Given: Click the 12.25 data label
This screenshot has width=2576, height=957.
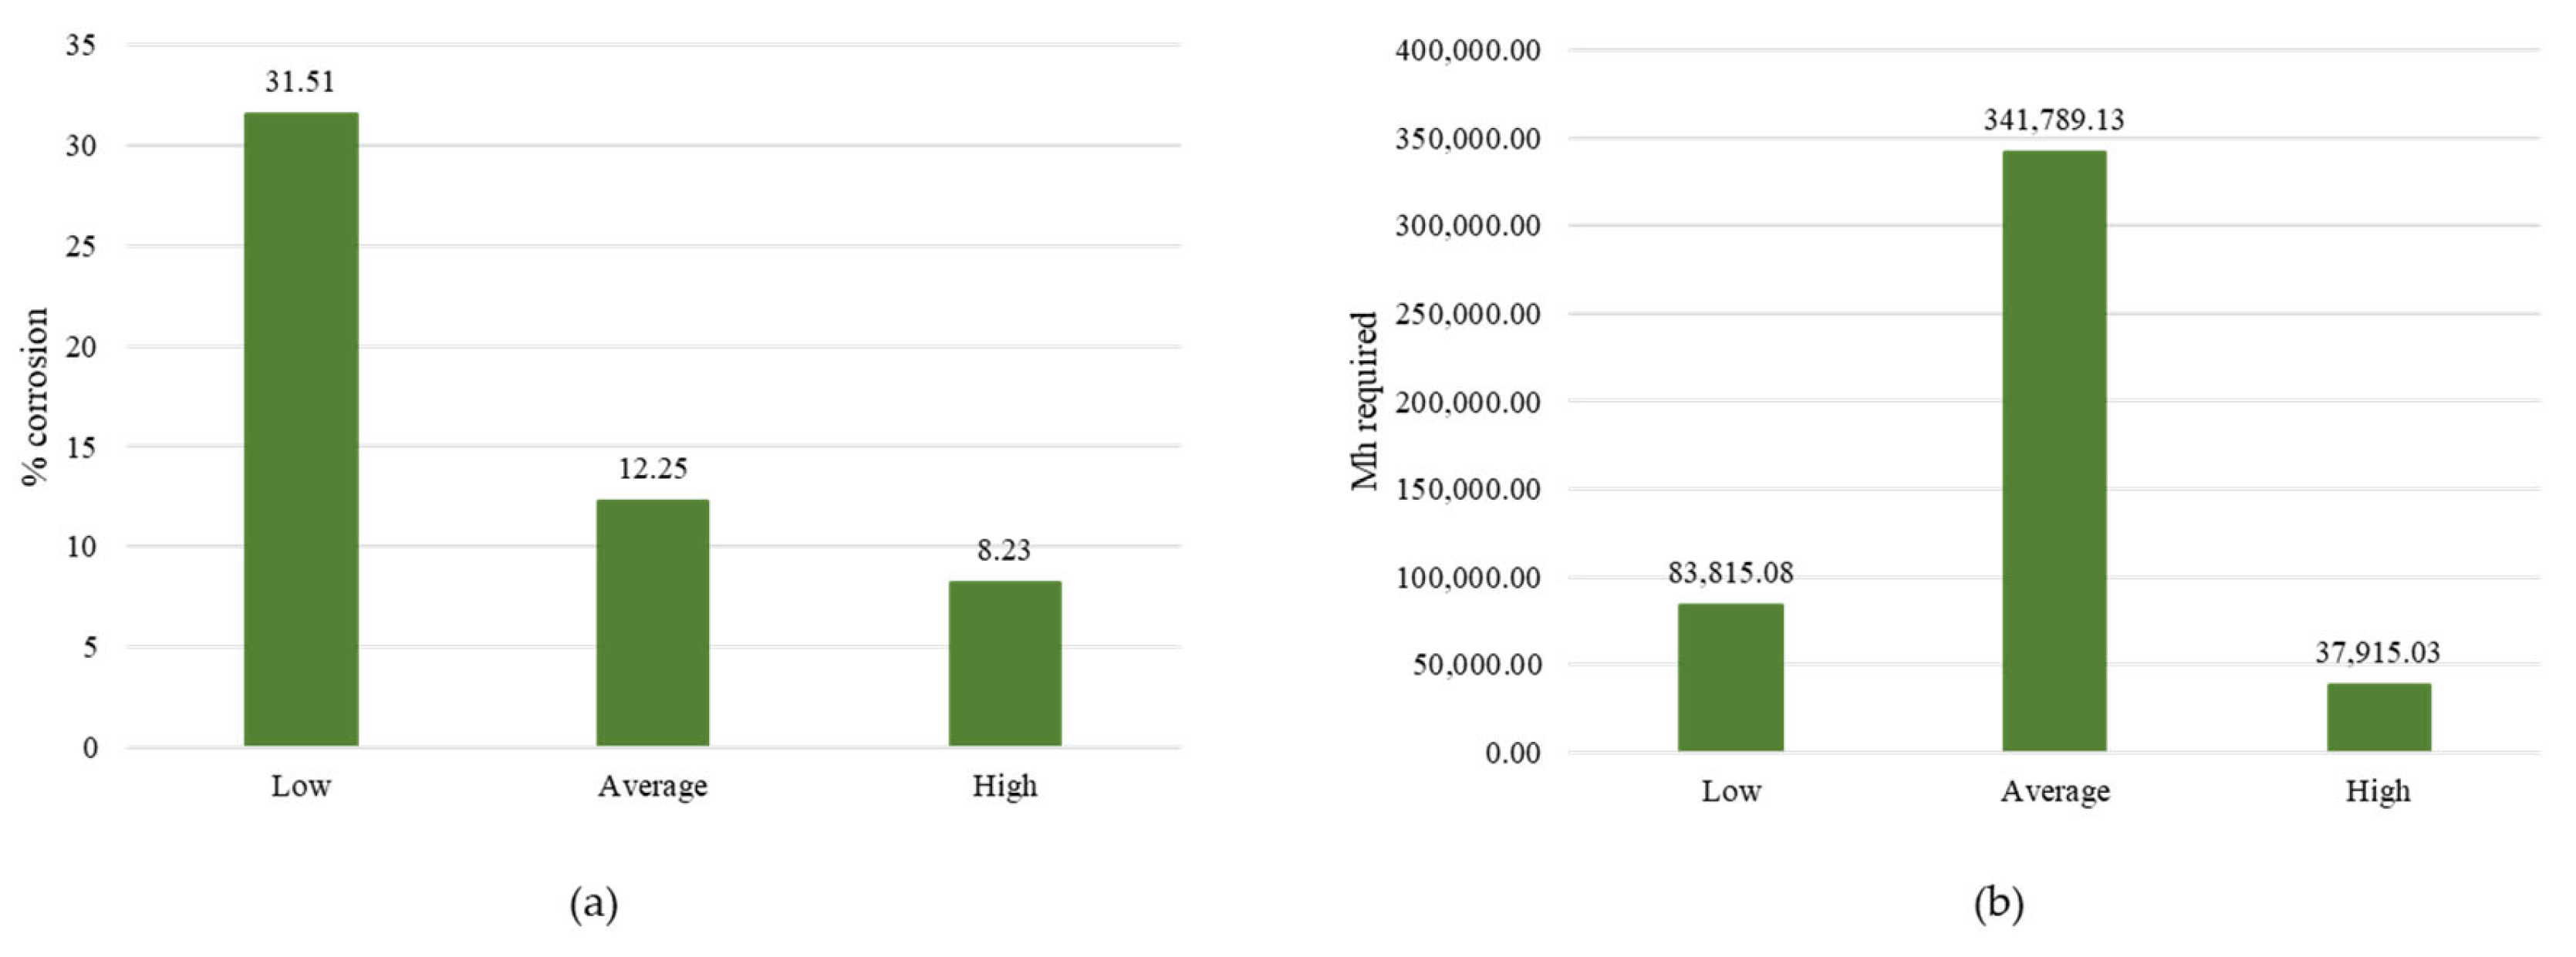Looking at the screenshot, I should [653, 469].
